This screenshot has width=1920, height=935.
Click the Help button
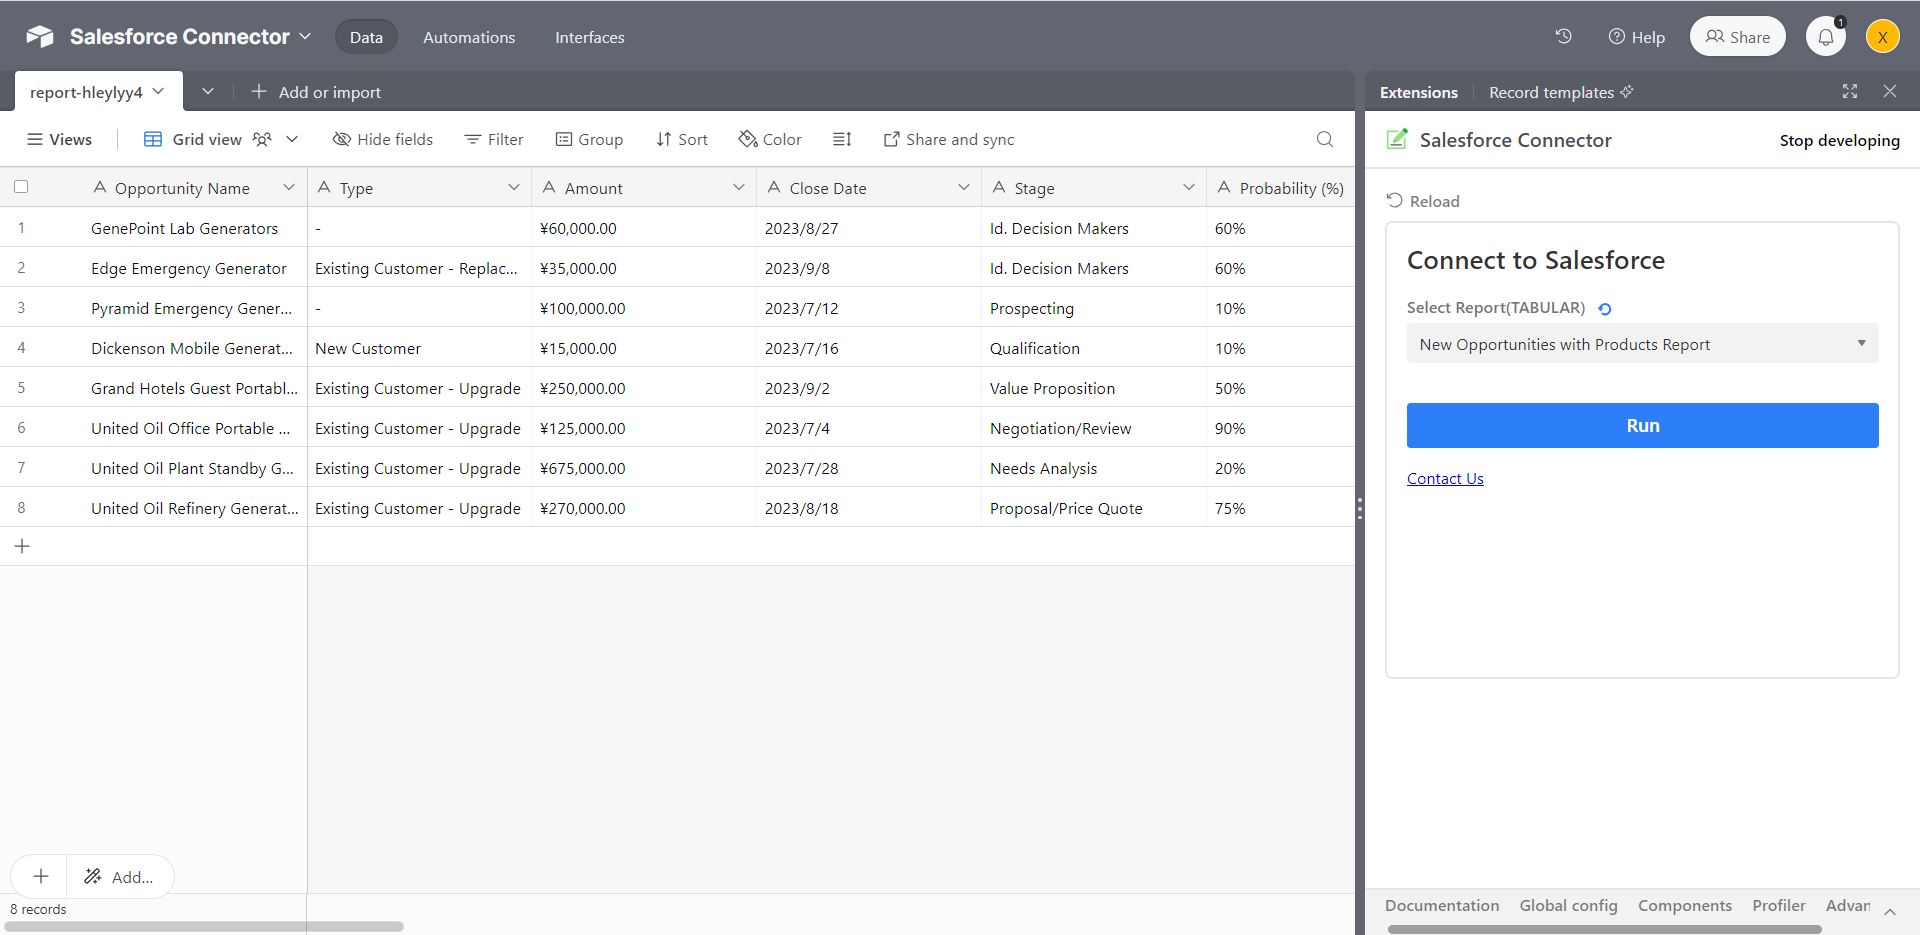(1637, 37)
